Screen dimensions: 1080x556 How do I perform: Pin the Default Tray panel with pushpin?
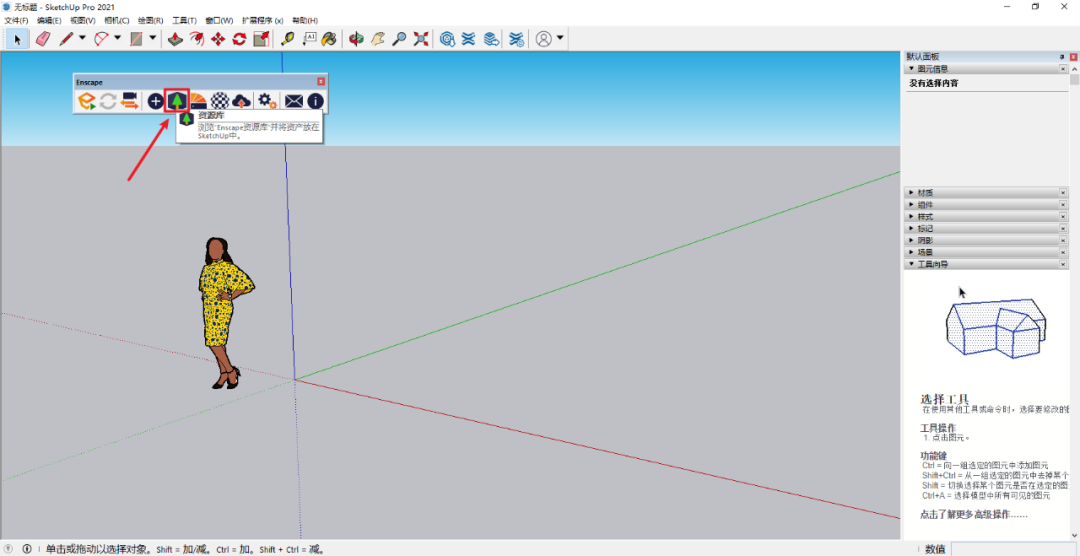click(1062, 57)
